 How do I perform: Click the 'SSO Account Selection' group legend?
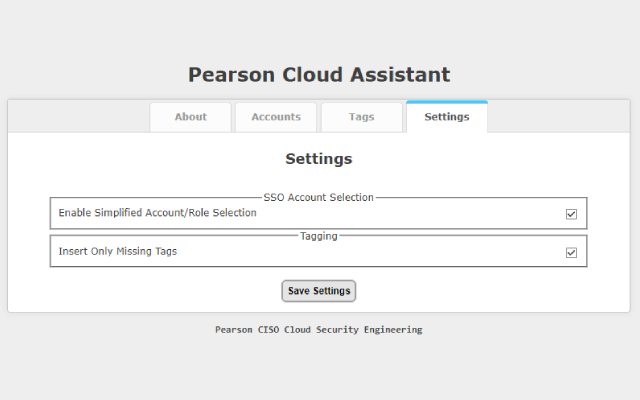[318, 198]
